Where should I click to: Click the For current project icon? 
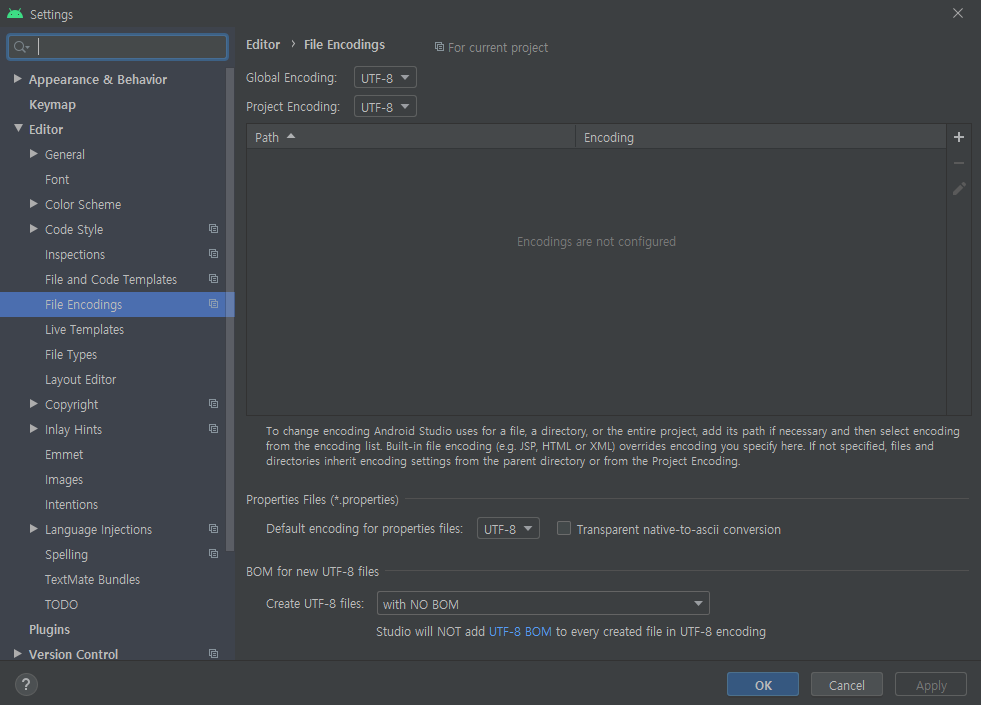click(x=439, y=47)
